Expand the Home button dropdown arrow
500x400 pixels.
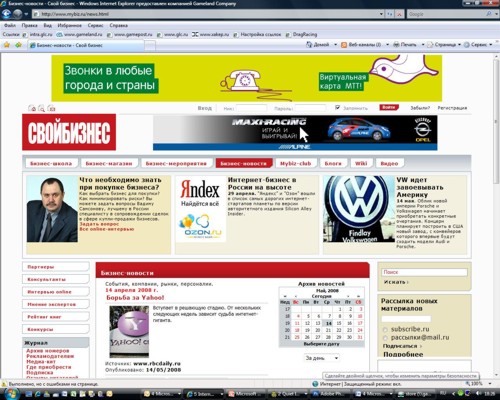point(336,45)
